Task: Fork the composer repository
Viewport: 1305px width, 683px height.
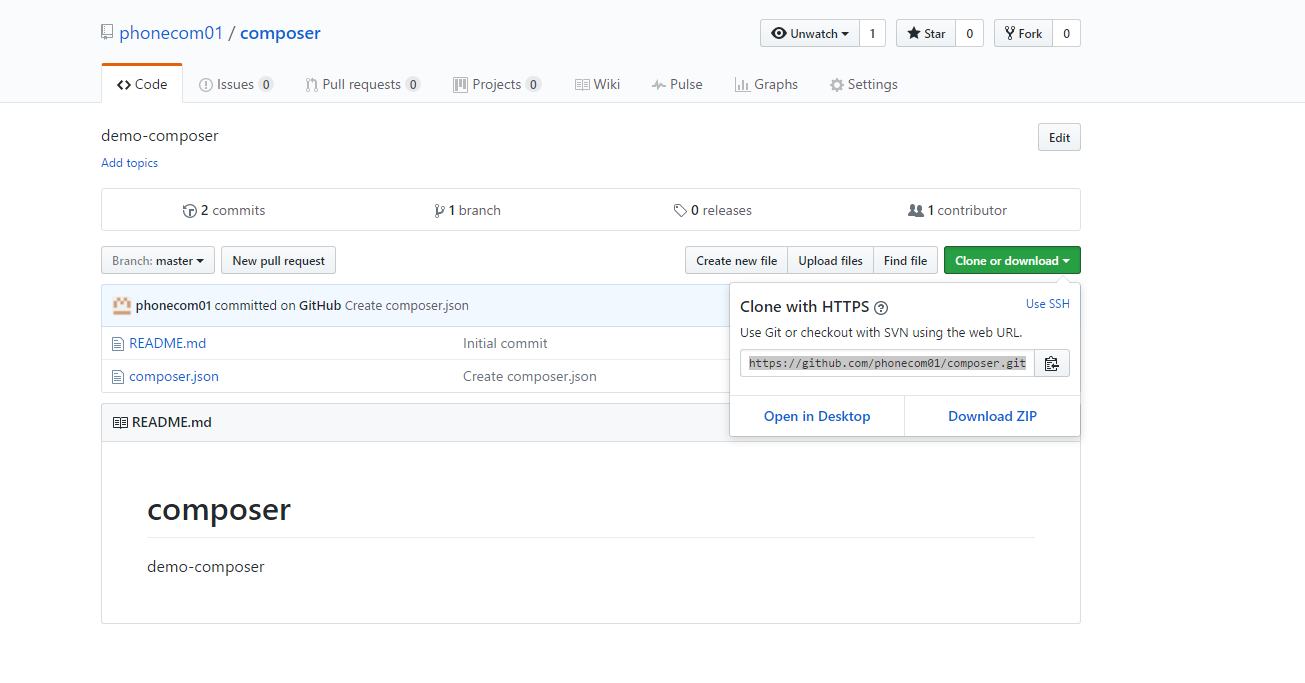Action: (x=1024, y=33)
